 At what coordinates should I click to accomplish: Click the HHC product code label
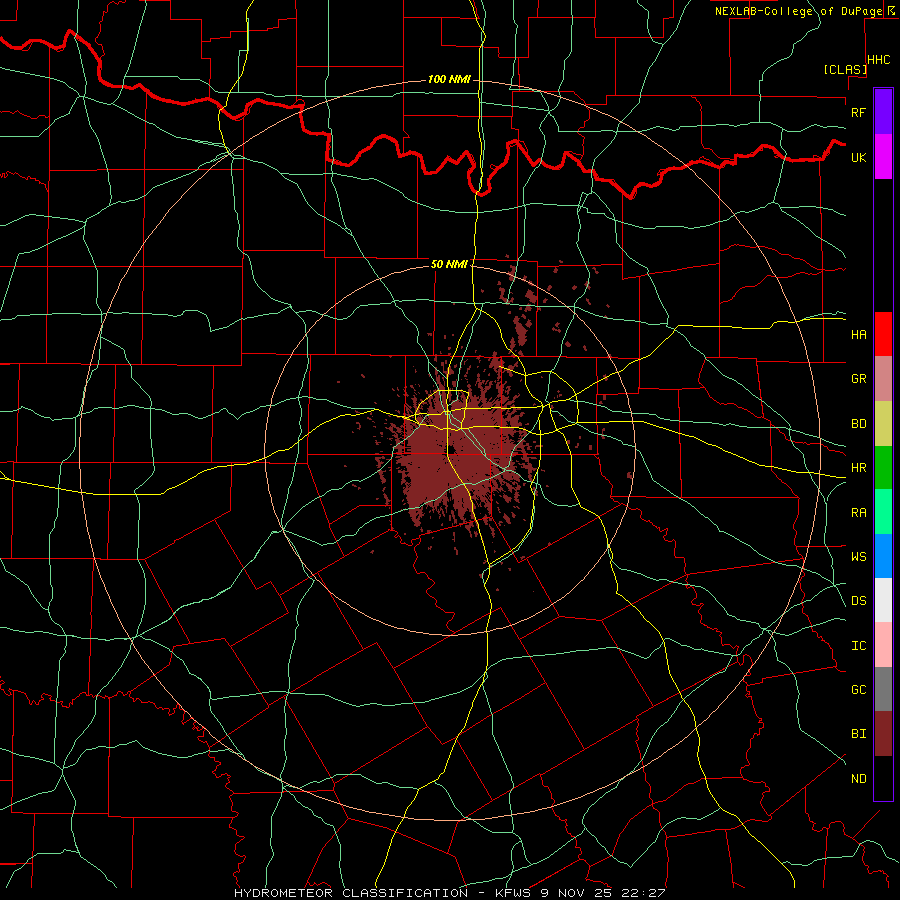pos(879,60)
